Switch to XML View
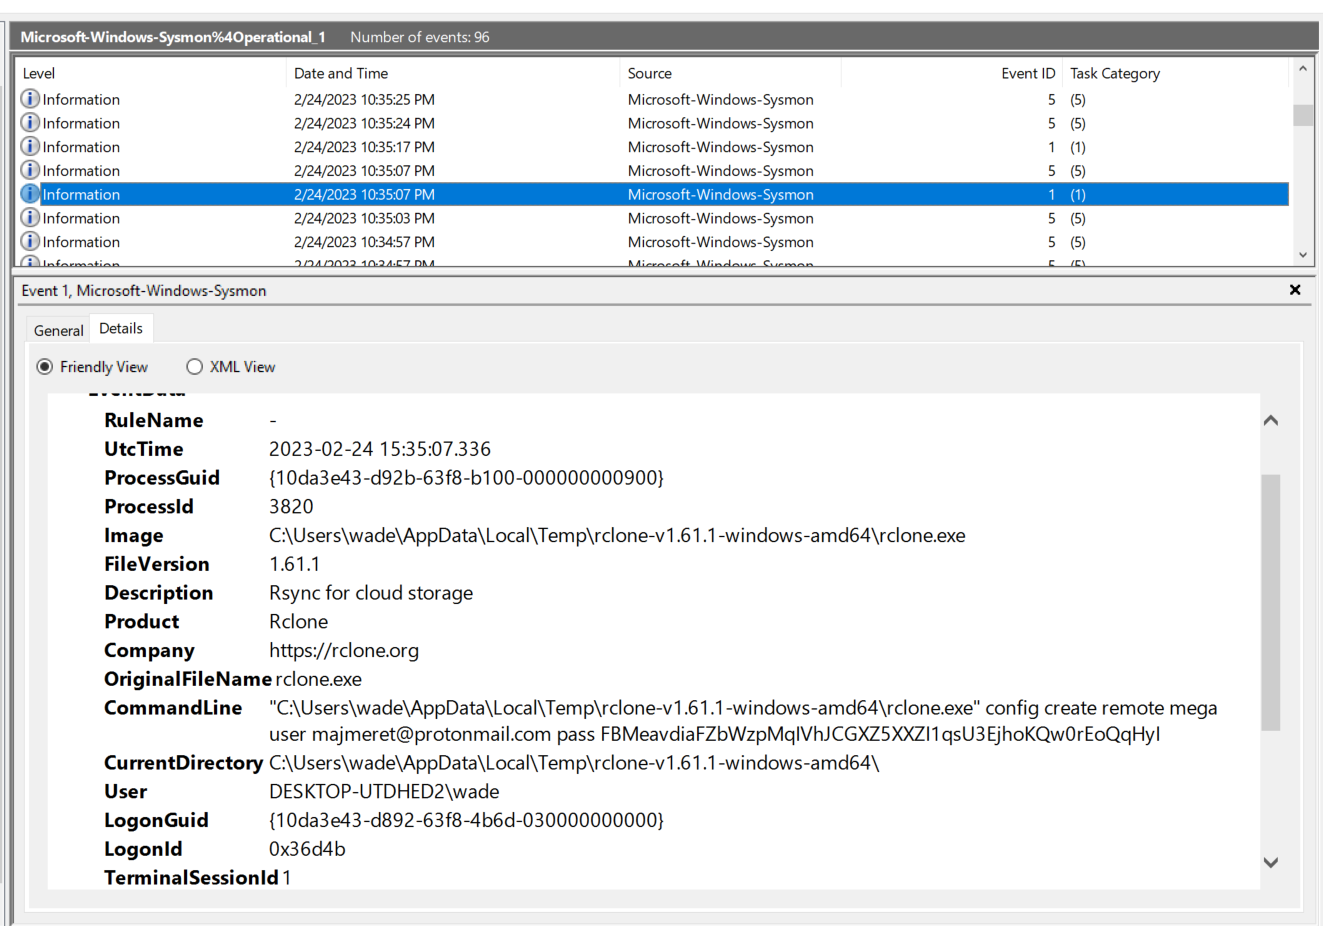The image size is (1323, 926). click(x=194, y=366)
